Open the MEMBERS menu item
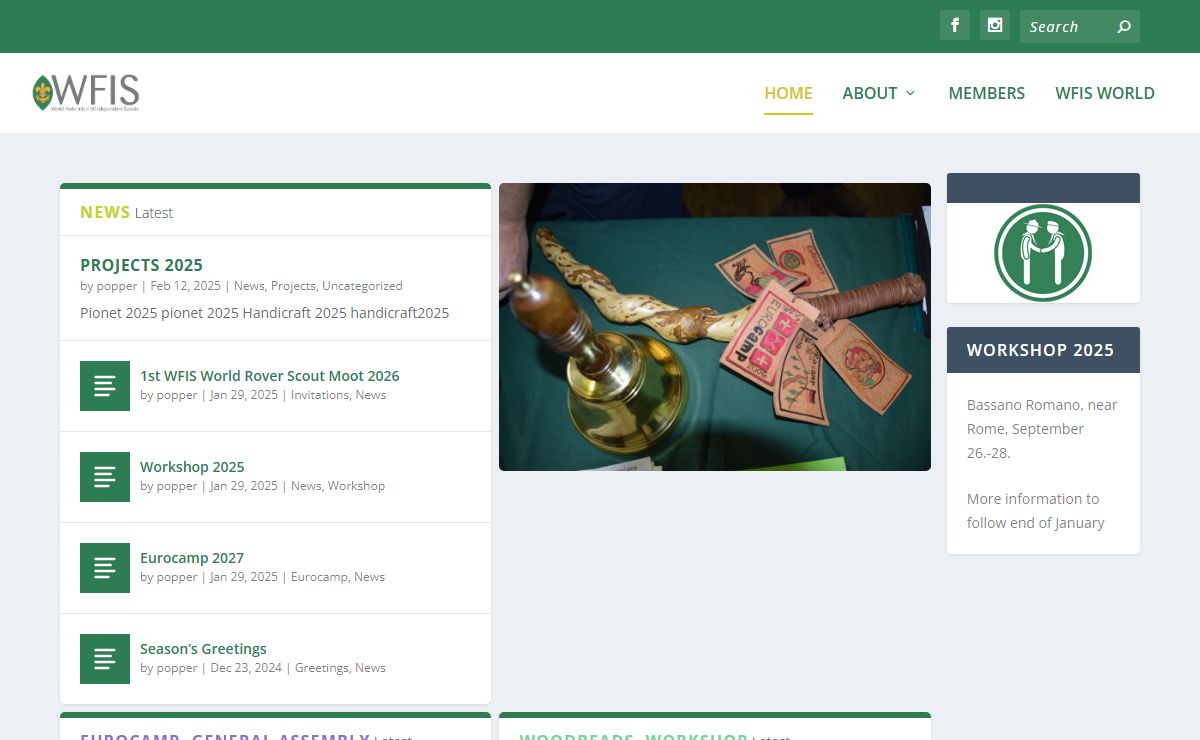Screen dimensions: 1200x740 tap(986, 93)
